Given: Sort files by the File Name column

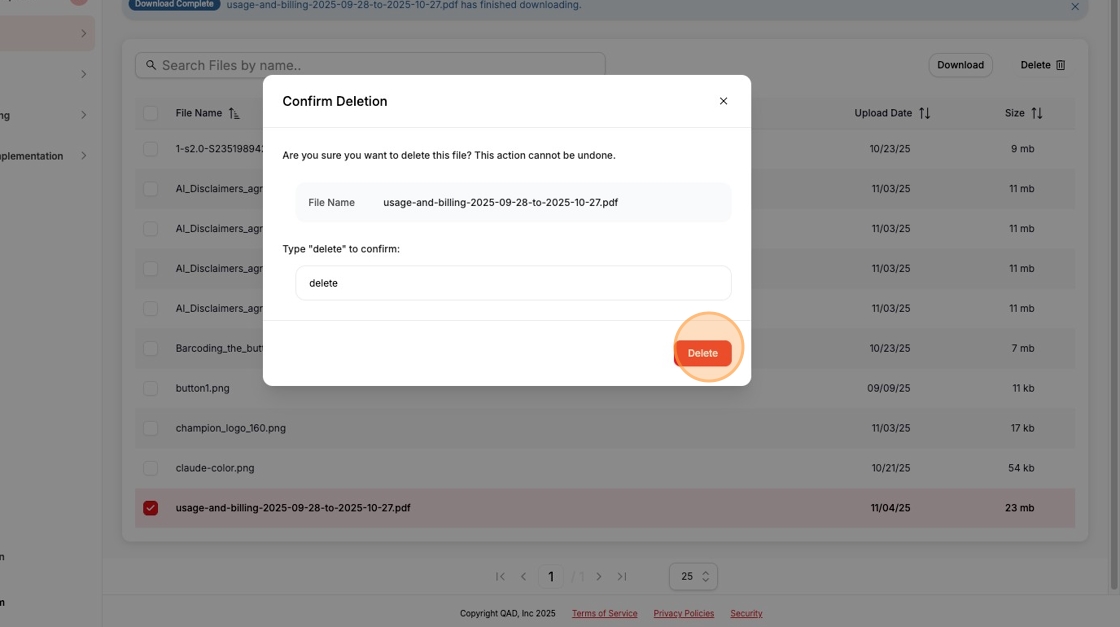Looking at the screenshot, I should pos(233,113).
